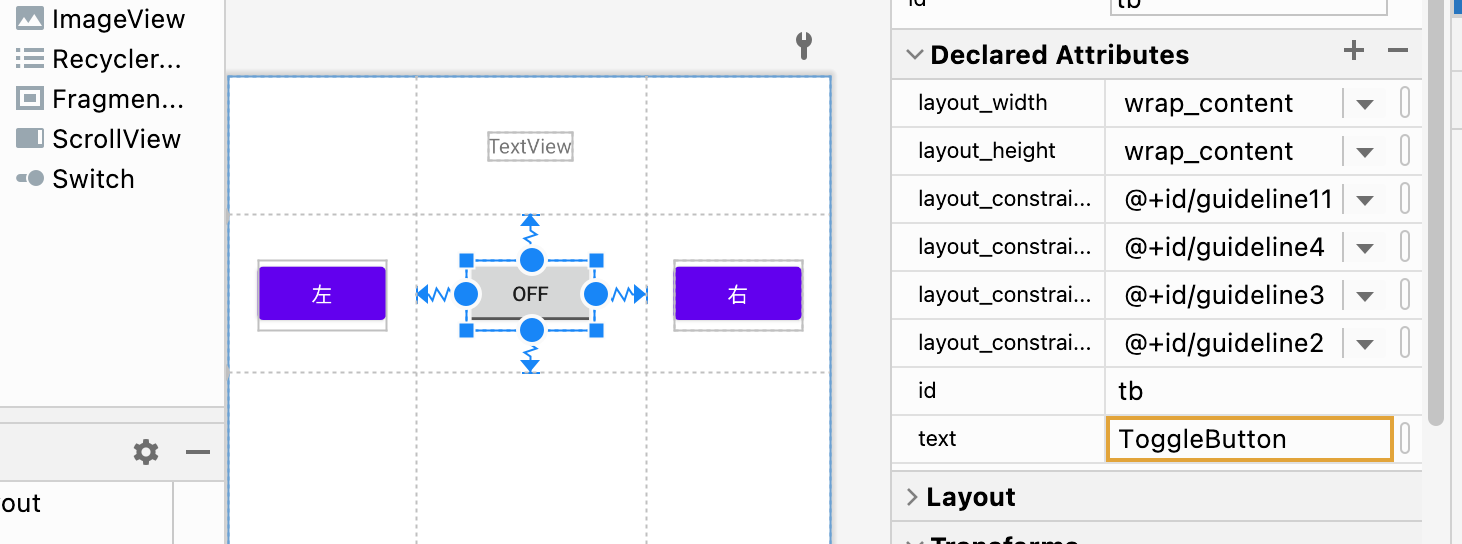Click the @+id/guideline4 value
This screenshot has height=544, width=1462.
pyautogui.click(x=1224, y=247)
